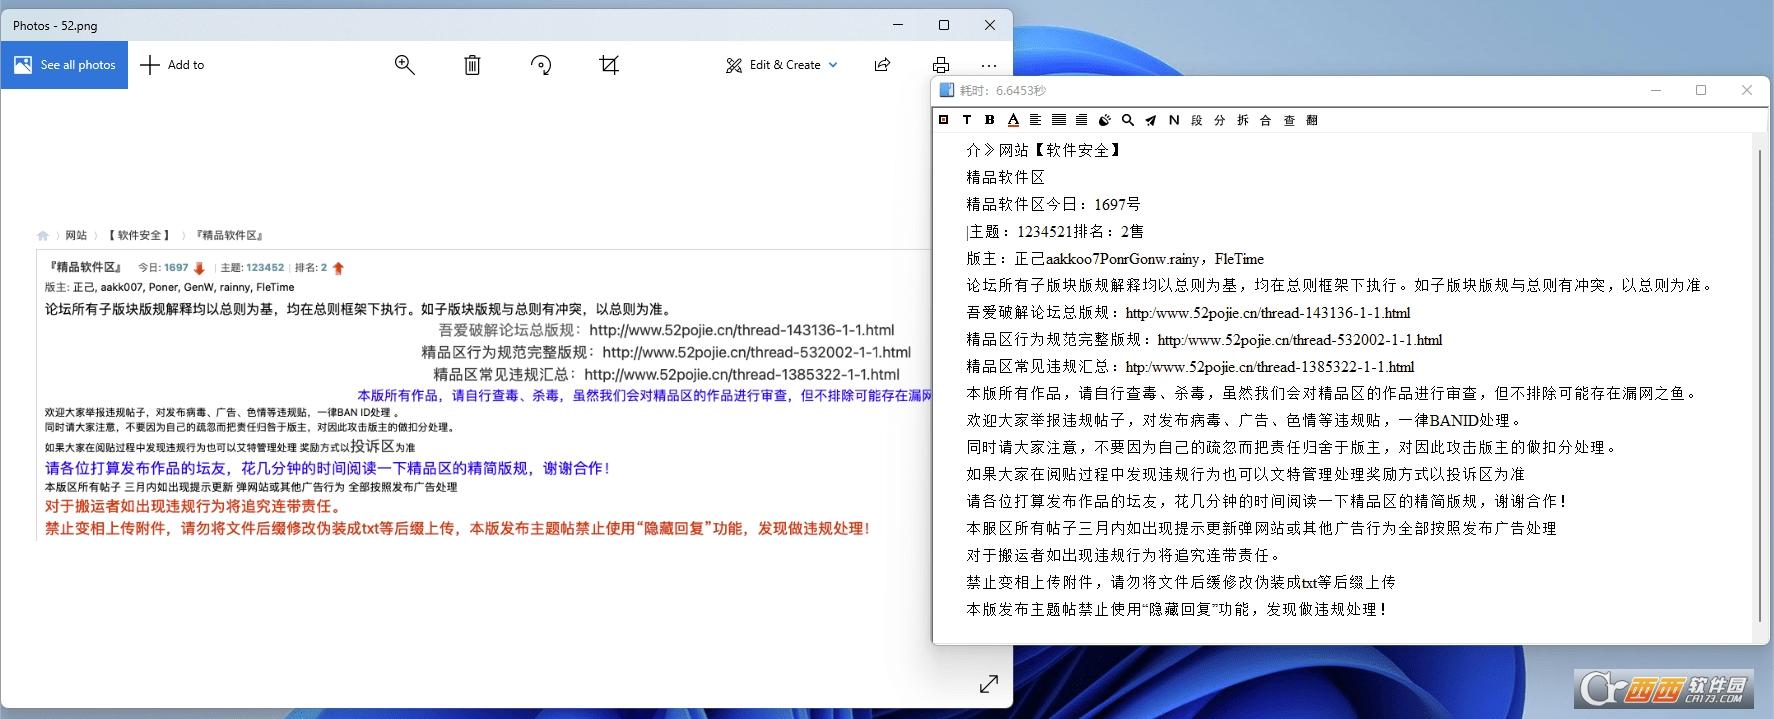Screen dimensions: 1774x719
Task: Click the T text icon in OCR toolbar
Action: [x=966, y=120]
